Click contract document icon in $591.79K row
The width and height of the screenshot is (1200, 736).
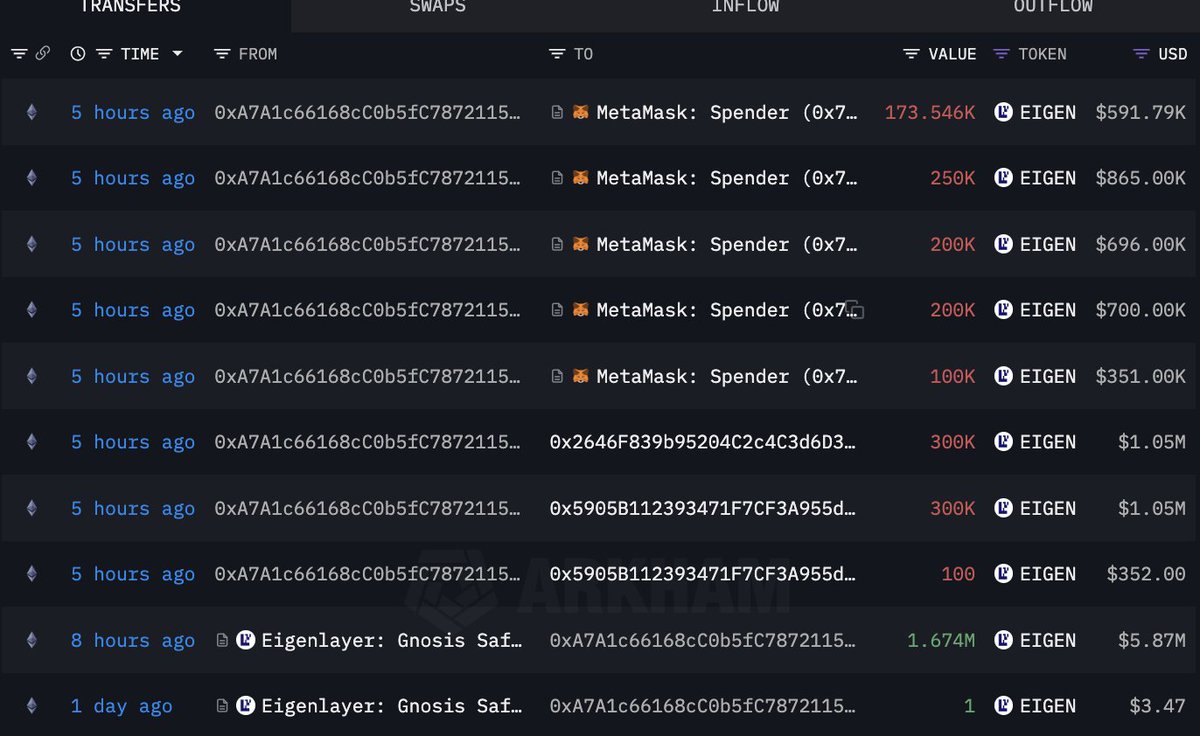click(x=557, y=112)
